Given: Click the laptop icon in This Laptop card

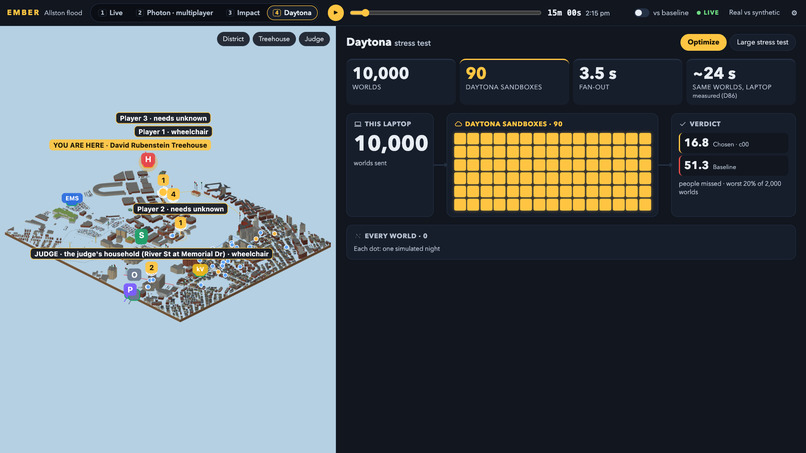Looking at the screenshot, I should point(358,124).
